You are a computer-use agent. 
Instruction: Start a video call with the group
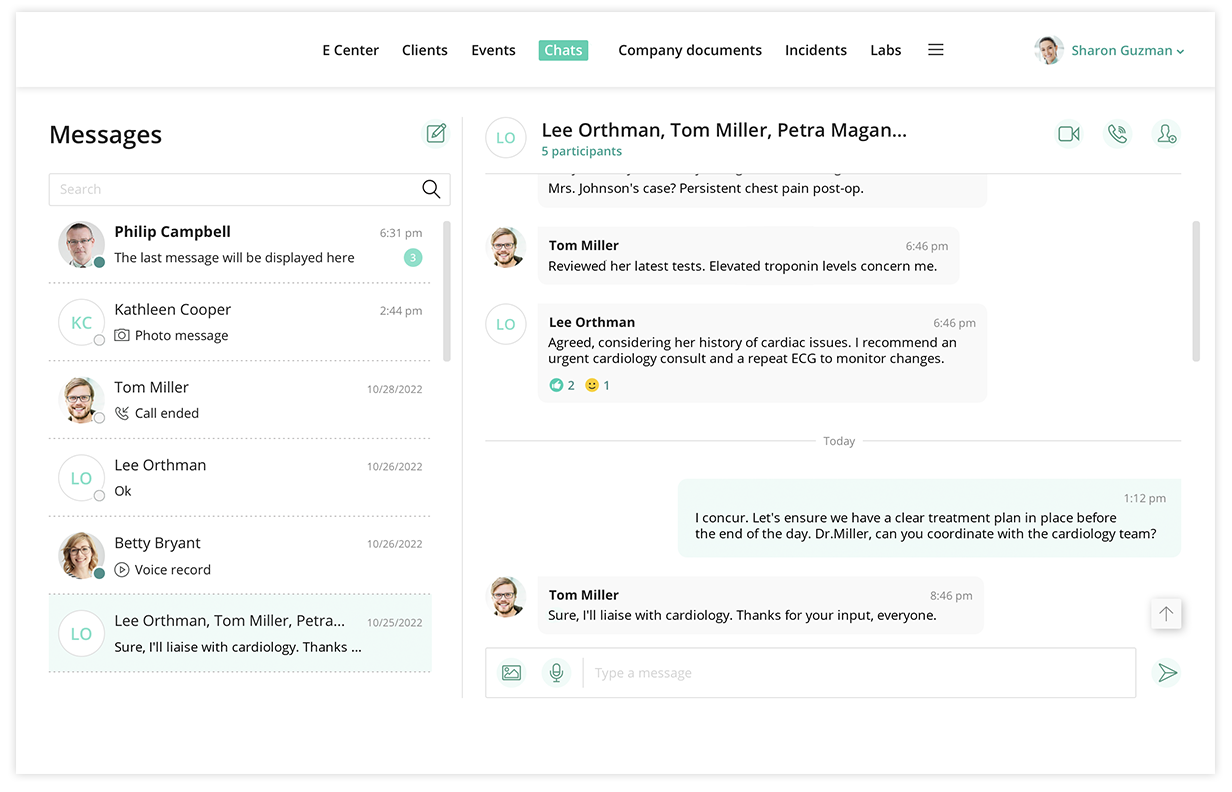click(1068, 134)
